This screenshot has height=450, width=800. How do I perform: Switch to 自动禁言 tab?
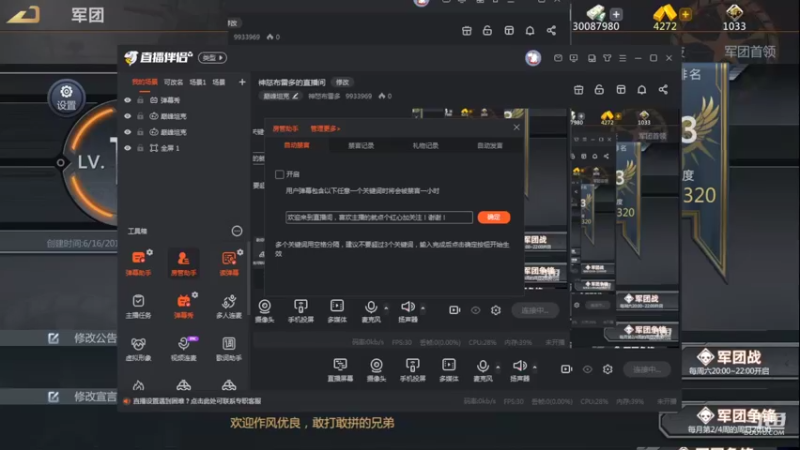point(297,145)
